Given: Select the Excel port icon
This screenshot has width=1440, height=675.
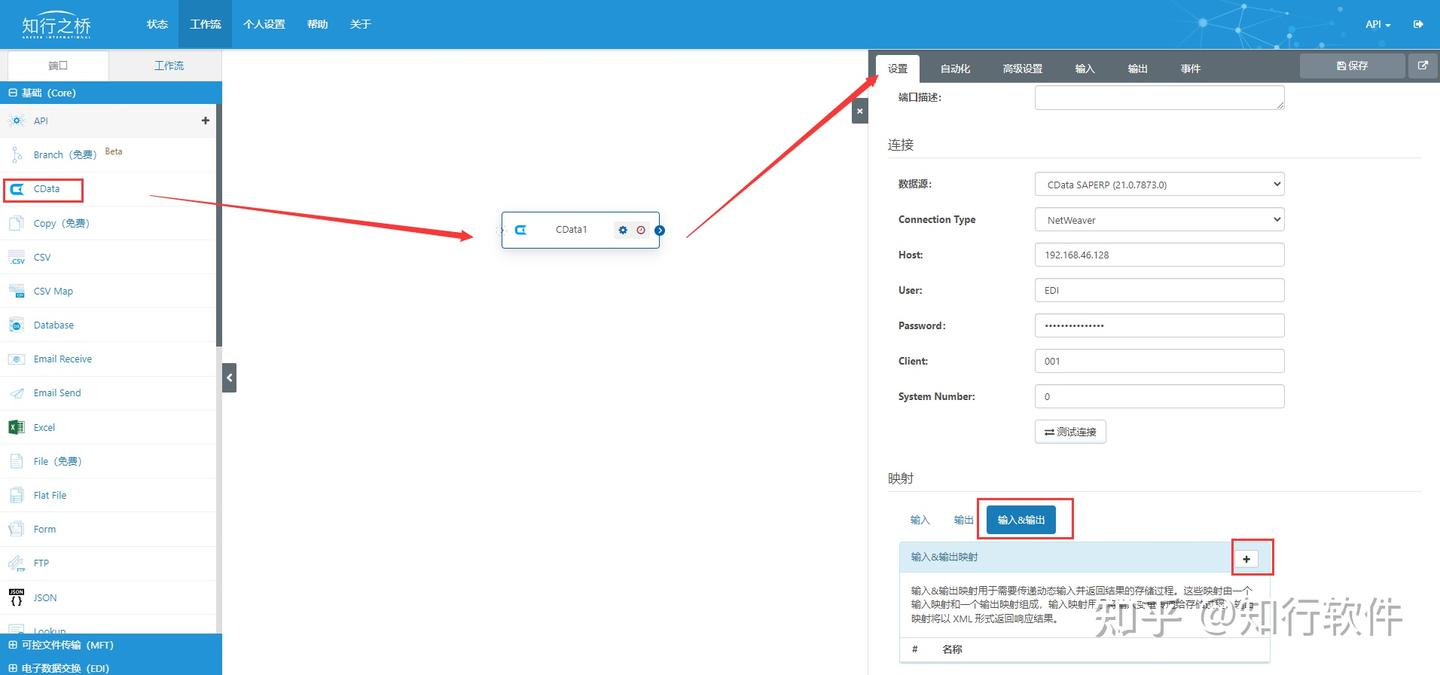Looking at the screenshot, I should pyautogui.click(x=16, y=427).
